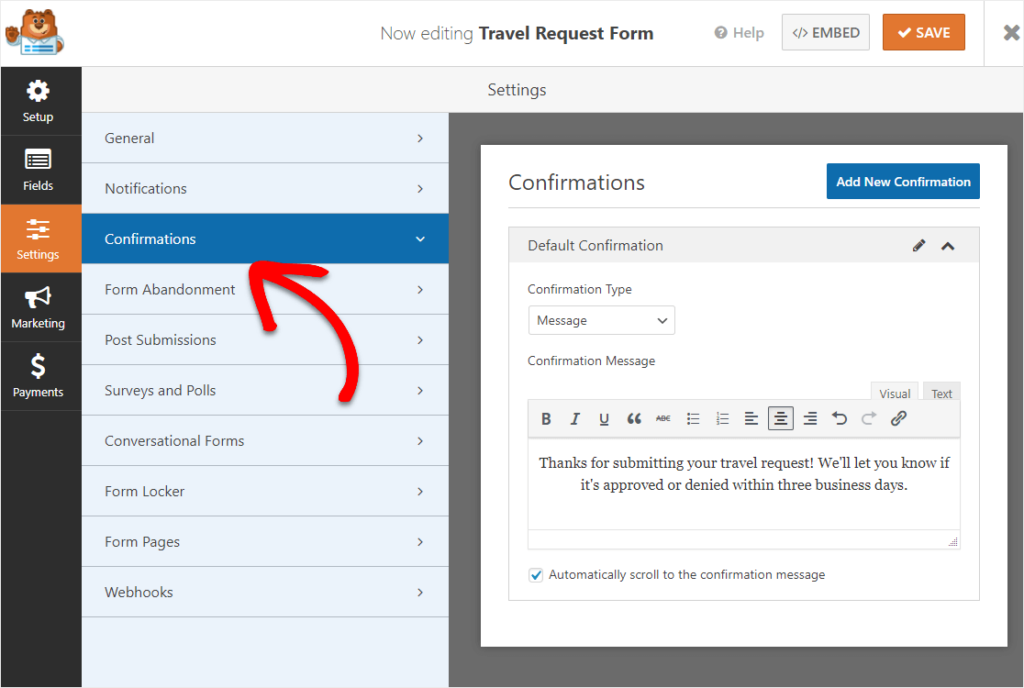Switch to the Text editor tab
Screen dimensions: 1024x688
click(941, 393)
